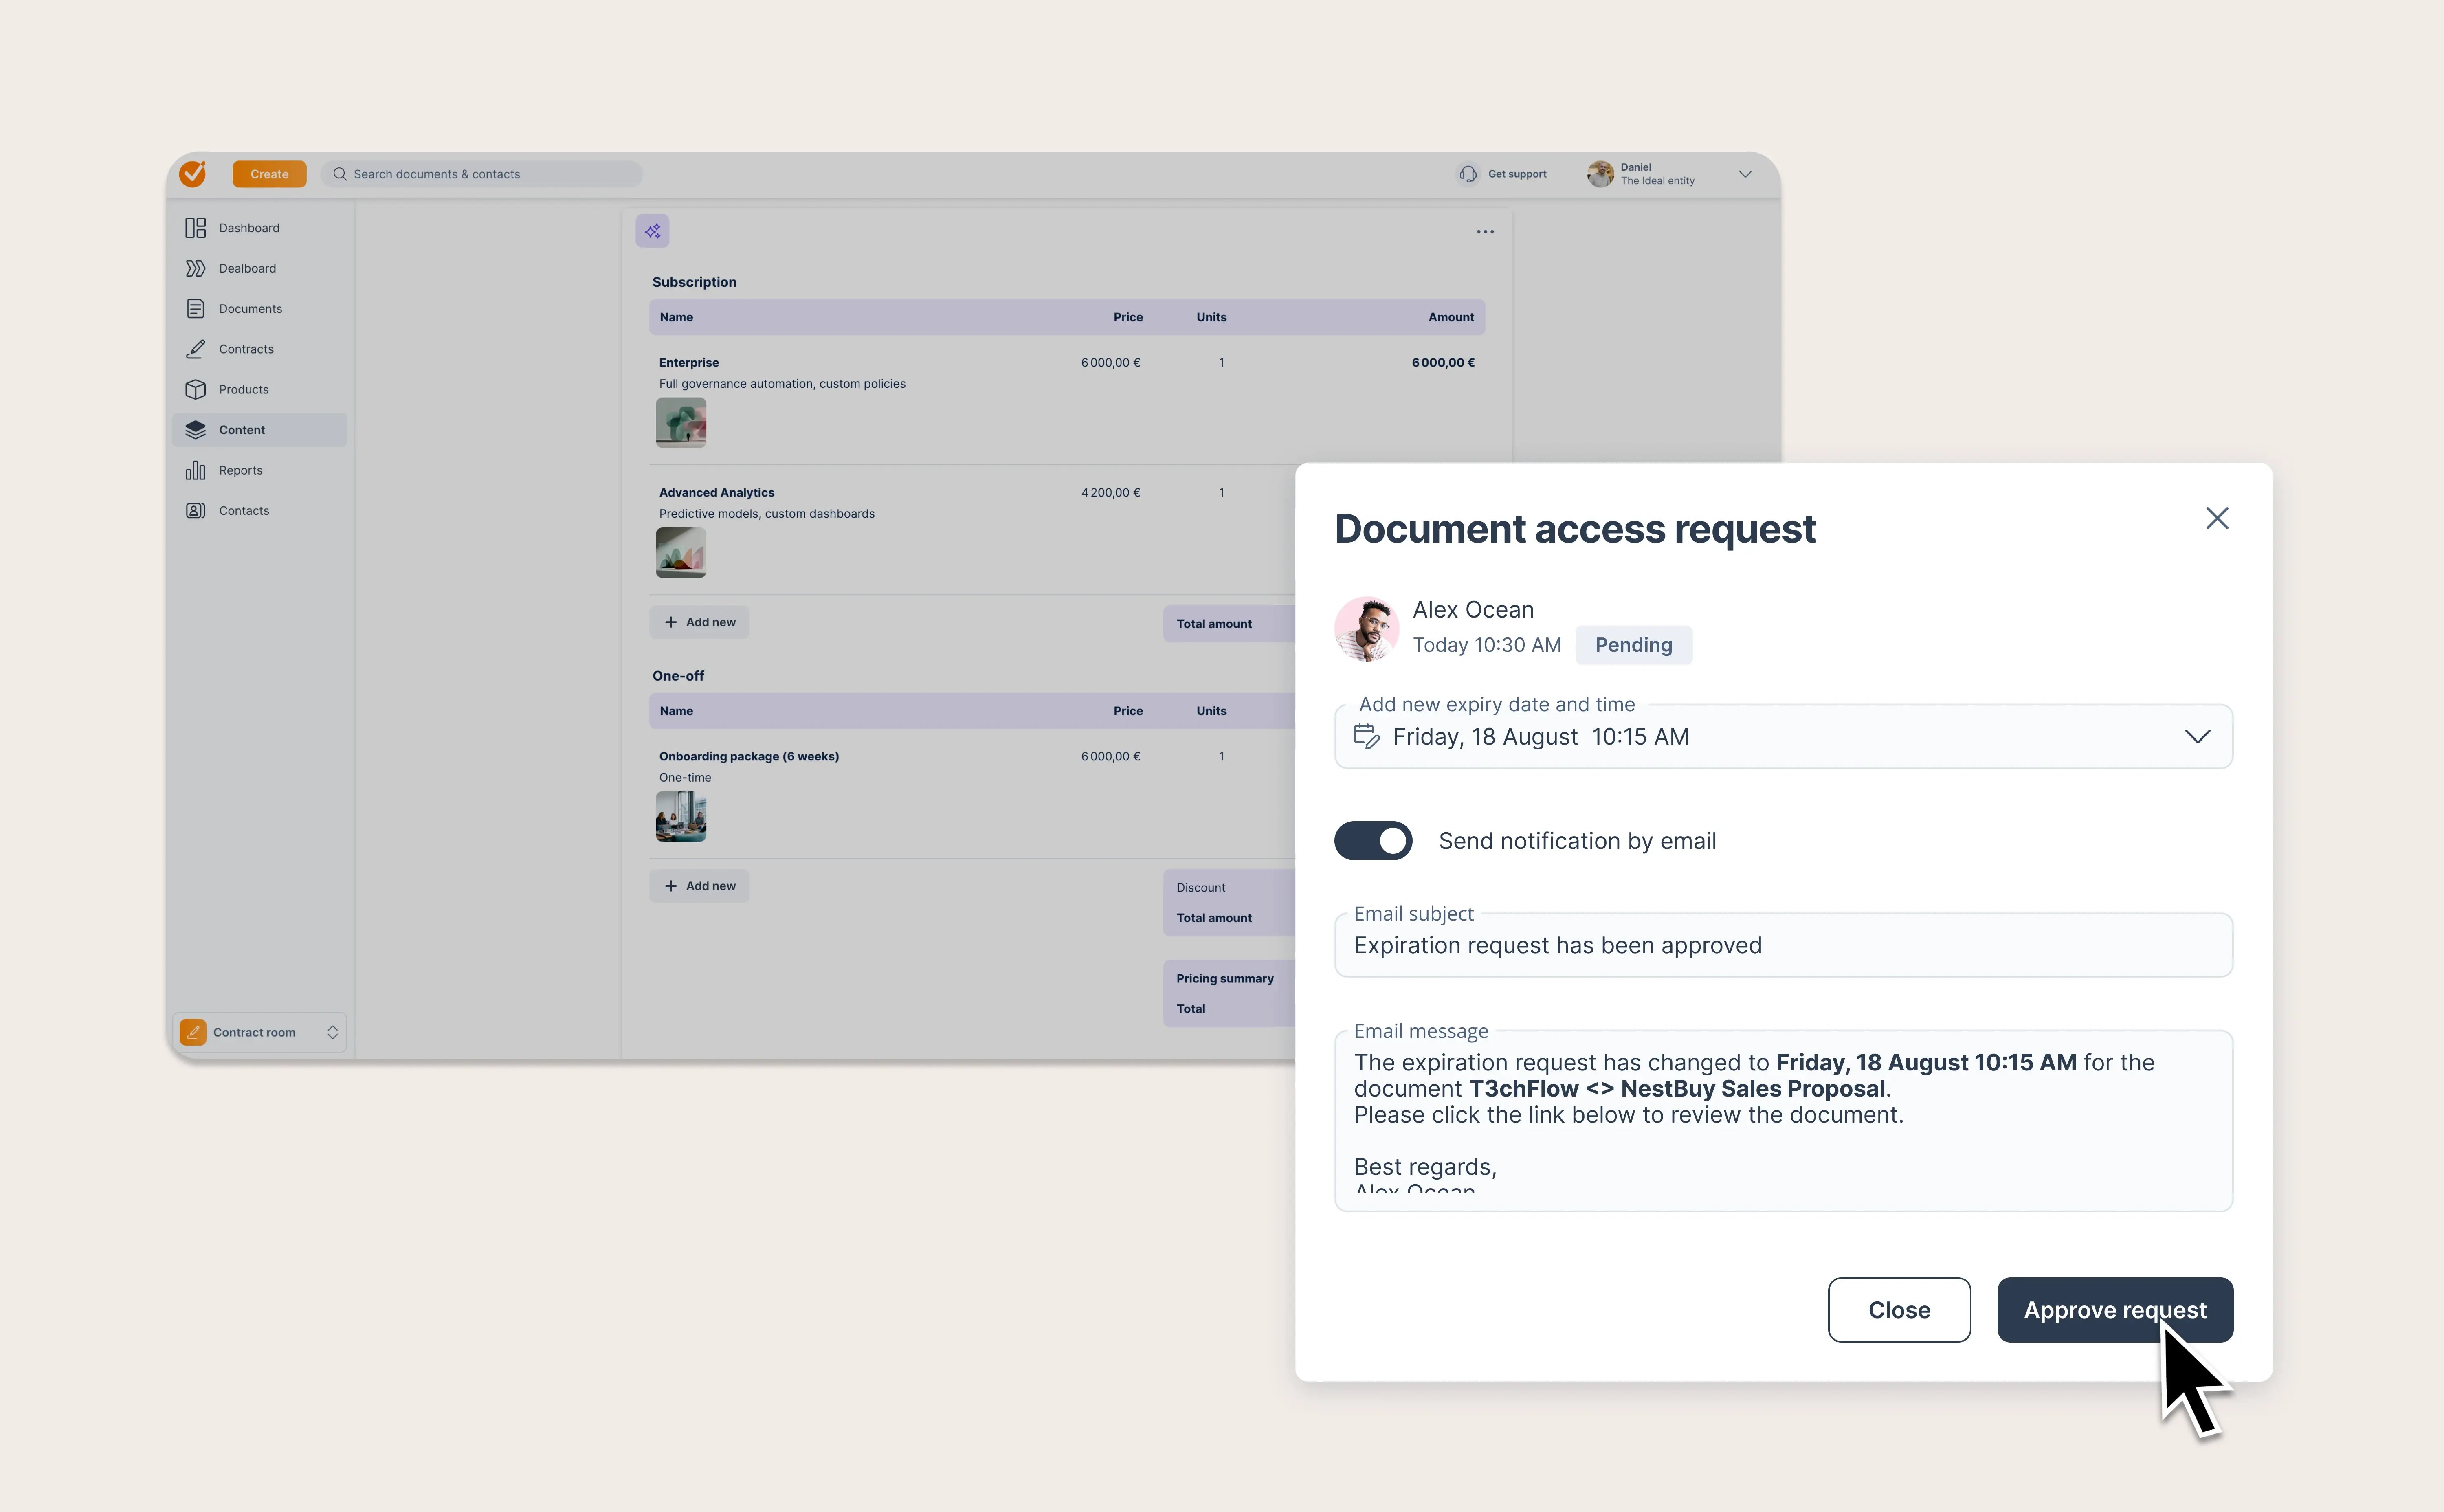Click Add new under the One-off table
The image size is (2444, 1512).
click(x=699, y=886)
